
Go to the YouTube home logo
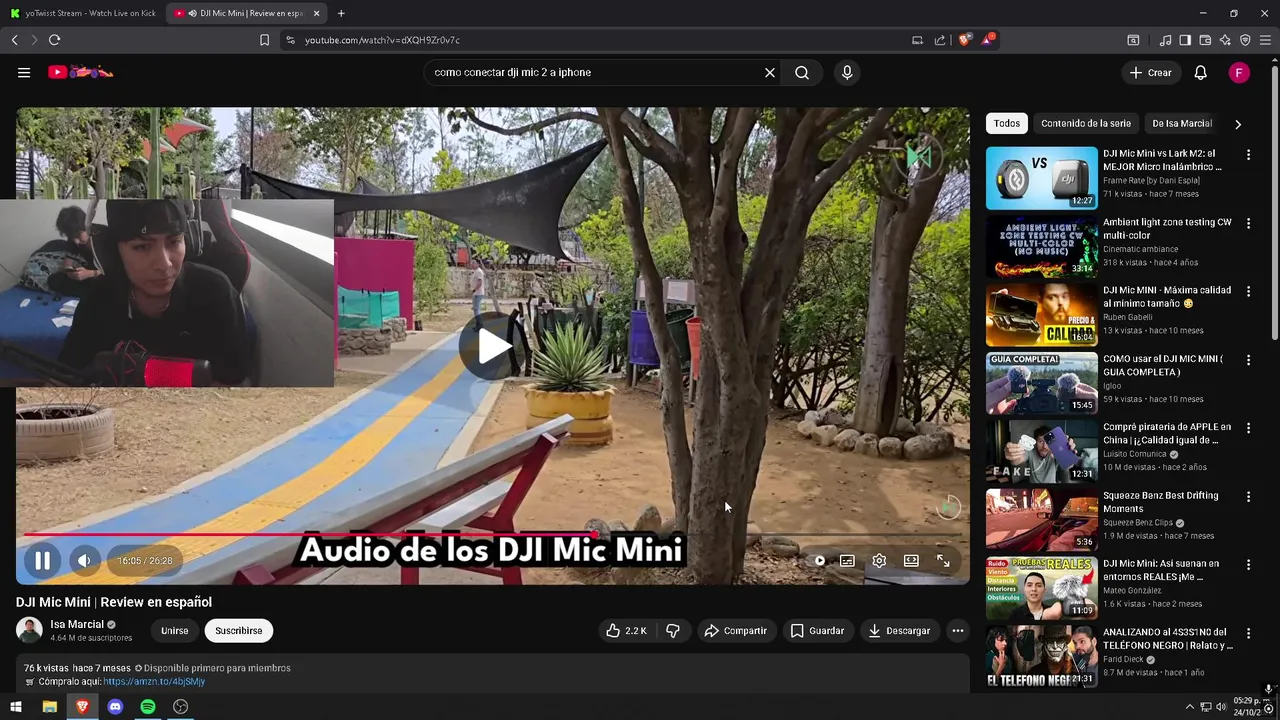81,72
